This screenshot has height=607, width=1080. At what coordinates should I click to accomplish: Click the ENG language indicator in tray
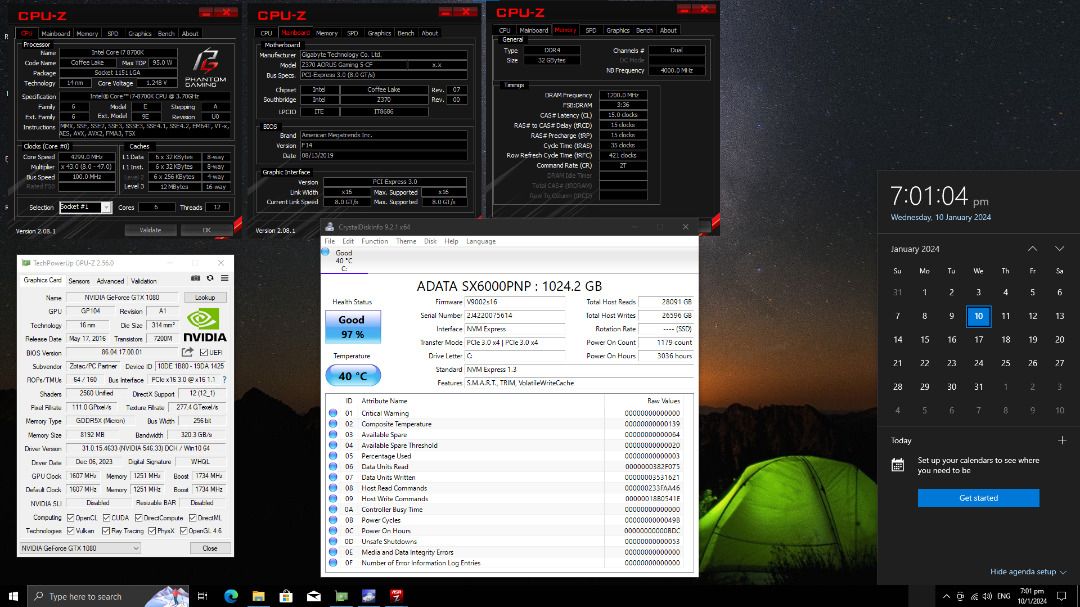1004,597
